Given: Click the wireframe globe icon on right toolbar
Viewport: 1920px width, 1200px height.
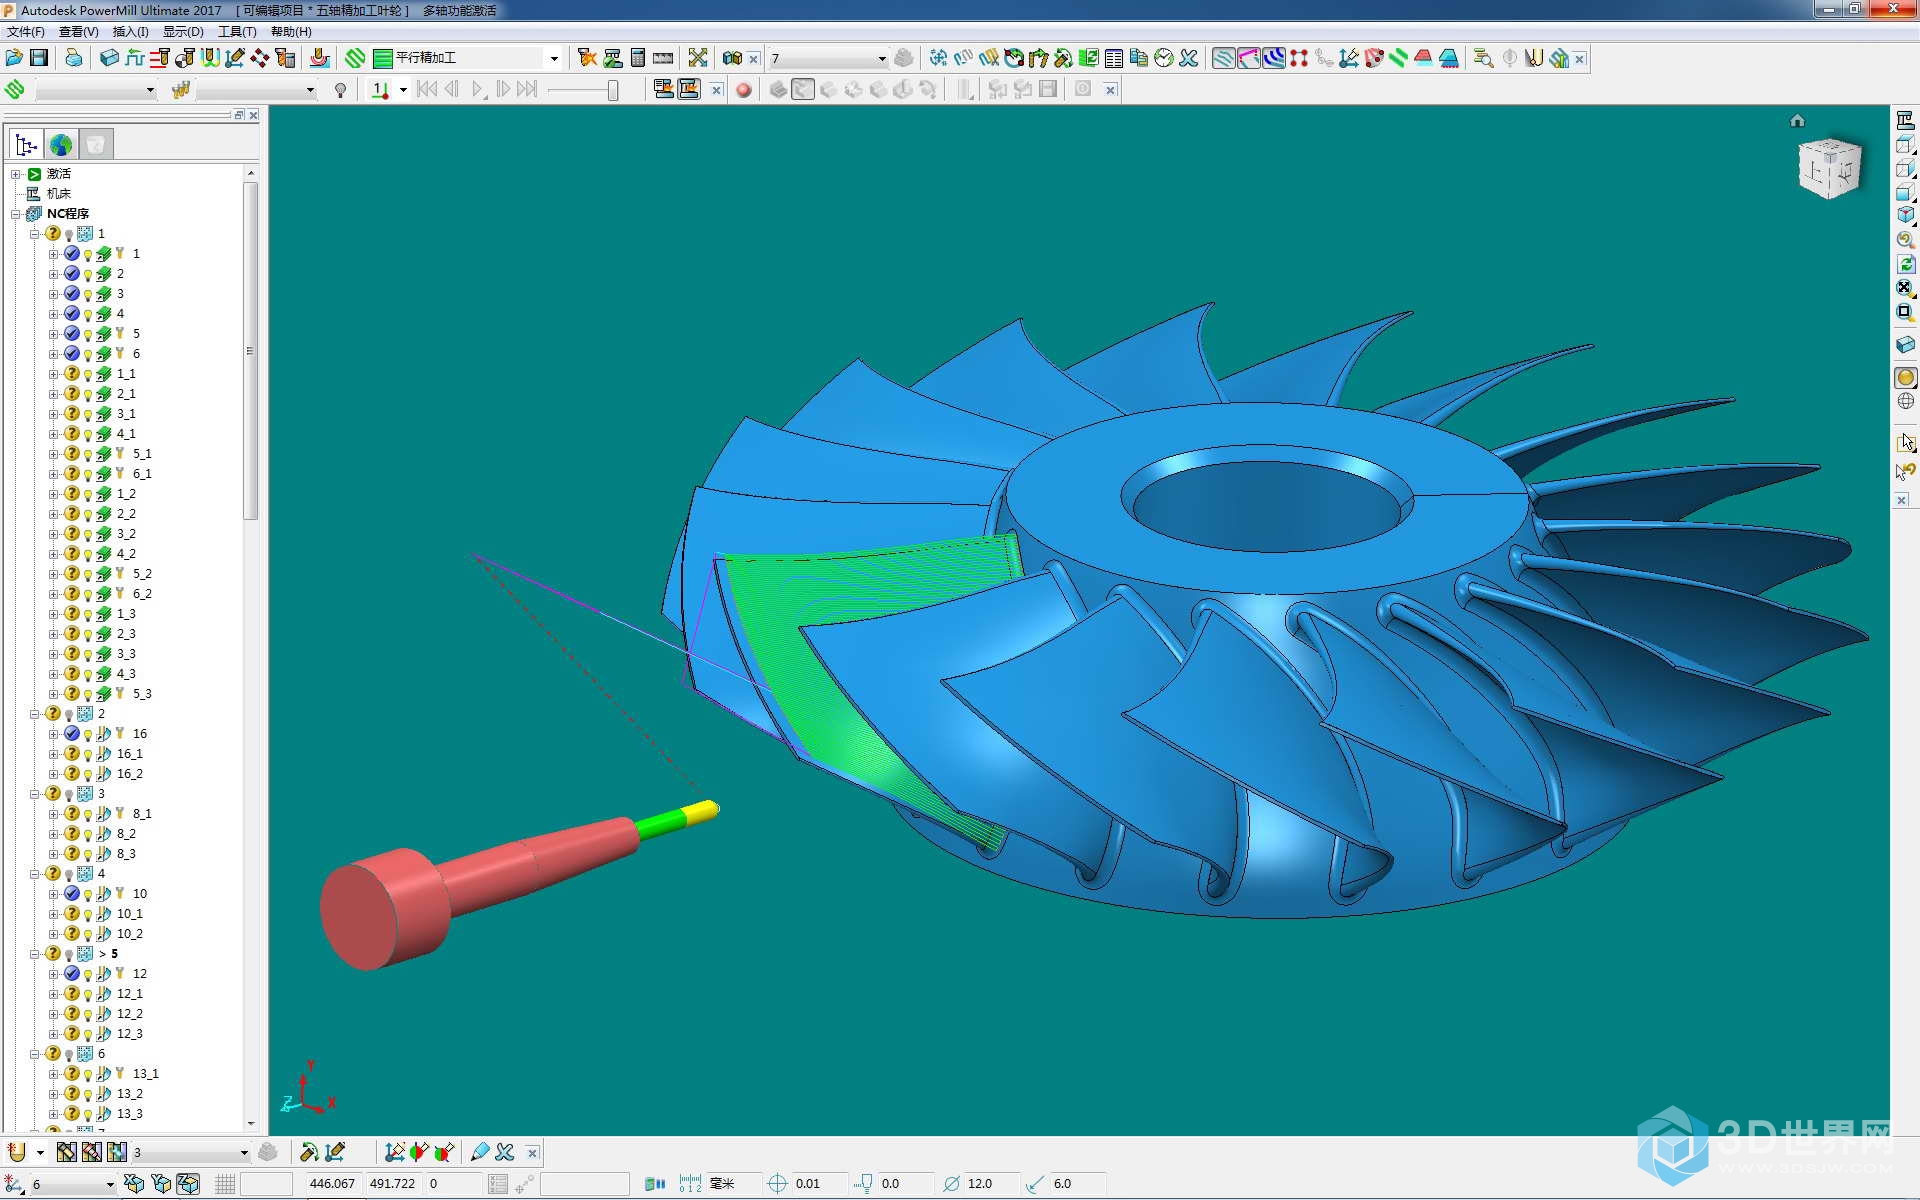Looking at the screenshot, I should pos(1905,402).
